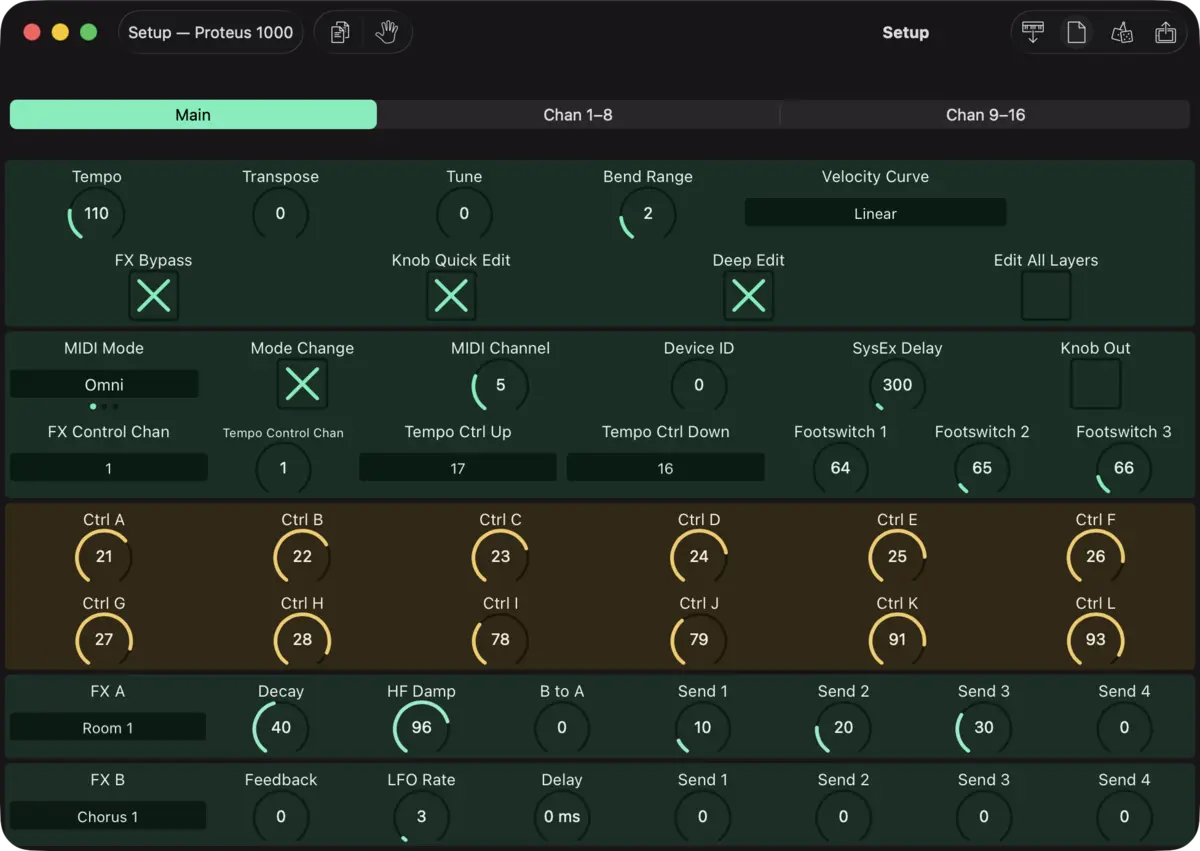1200x851 pixels.
Task: Click the B to A knob
Action: coord(562,727)
